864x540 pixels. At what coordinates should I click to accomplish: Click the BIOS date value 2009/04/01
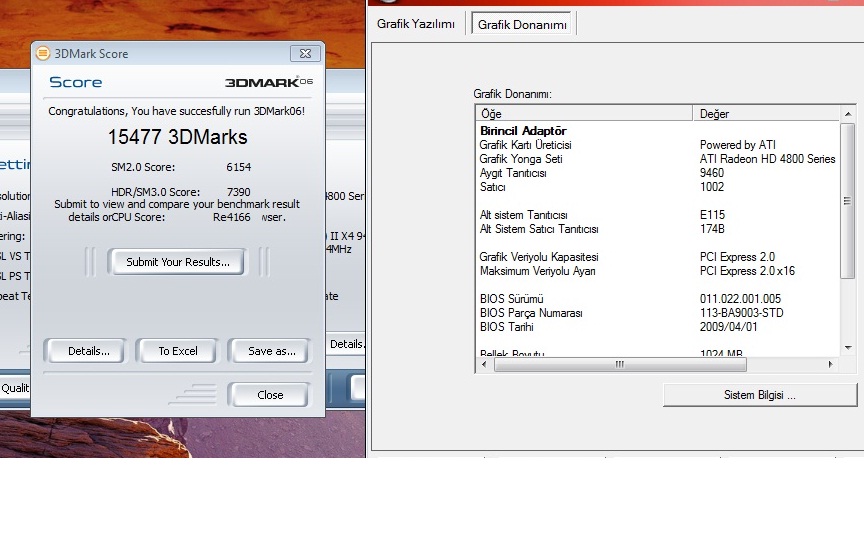[728, 327]
